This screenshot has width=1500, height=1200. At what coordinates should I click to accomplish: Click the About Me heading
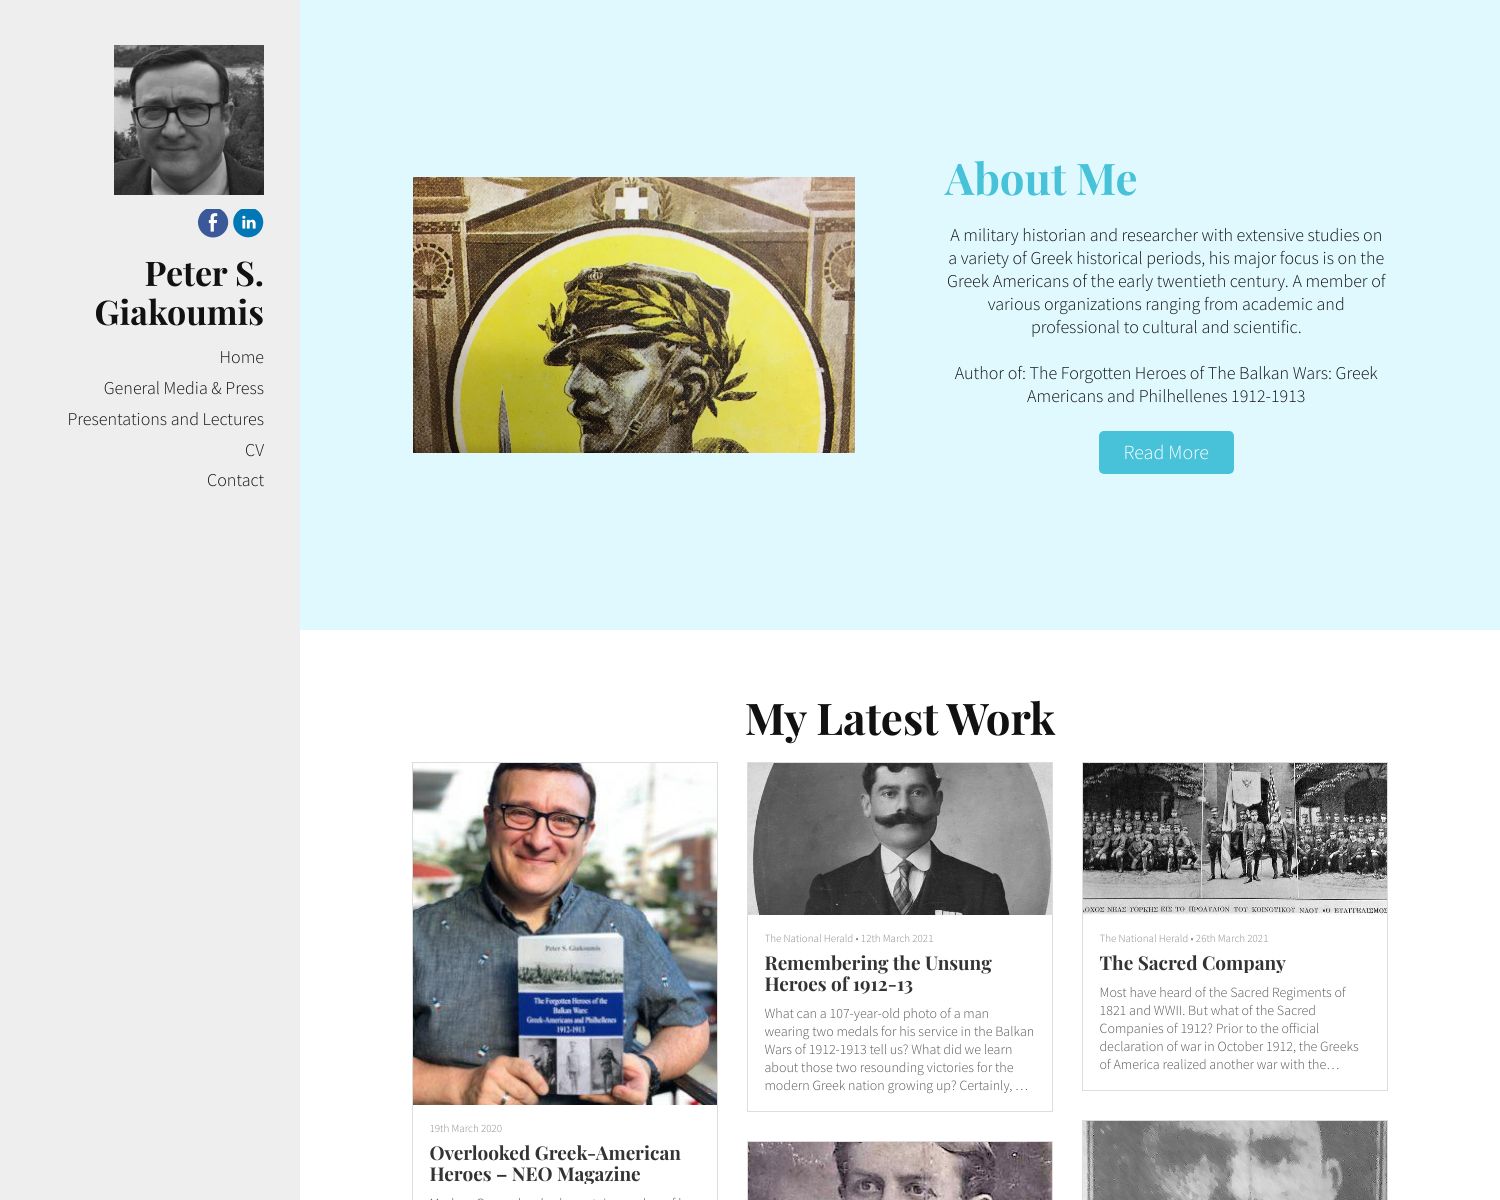(x=1041, y=180)
